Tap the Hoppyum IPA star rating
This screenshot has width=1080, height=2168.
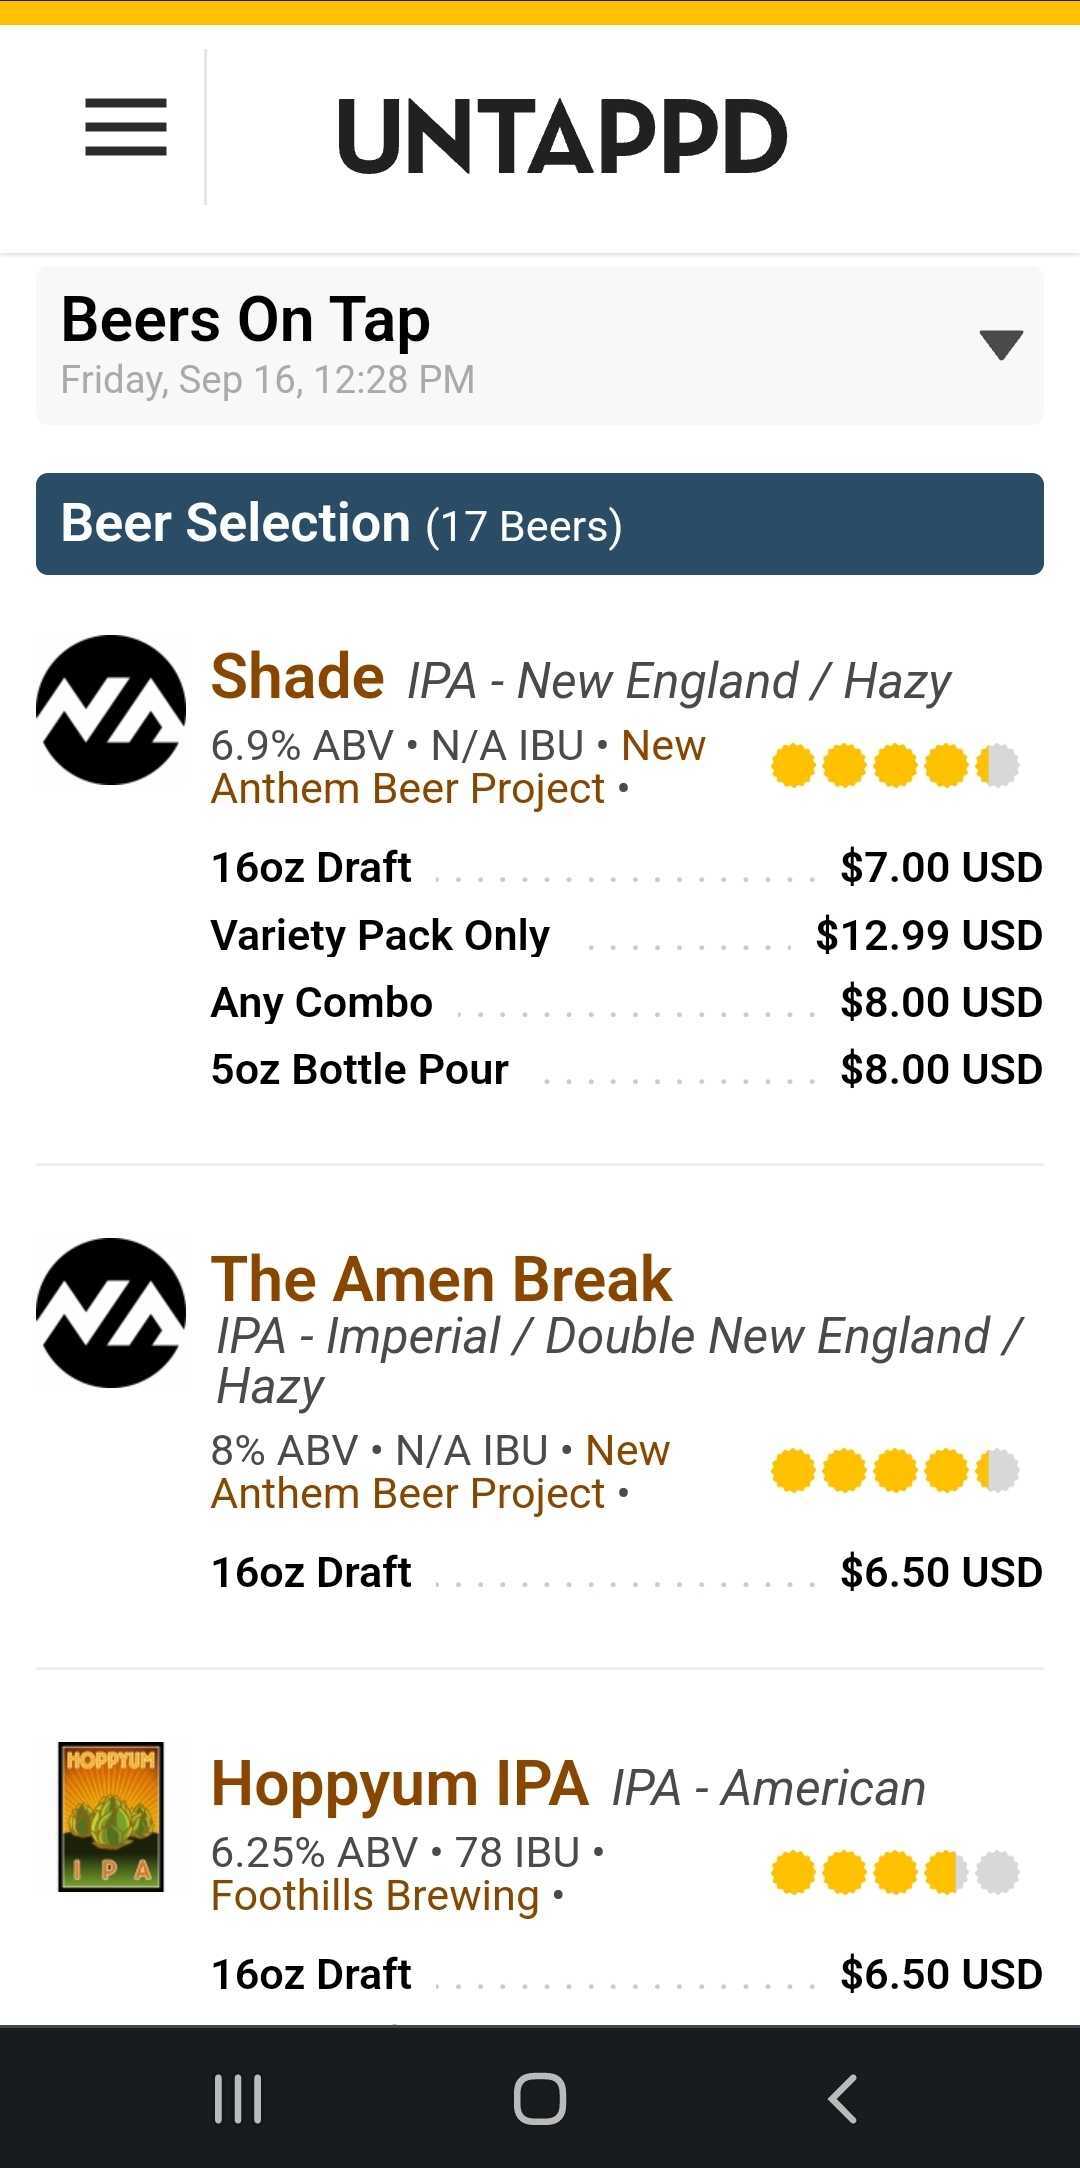(x=895, y=1873)
